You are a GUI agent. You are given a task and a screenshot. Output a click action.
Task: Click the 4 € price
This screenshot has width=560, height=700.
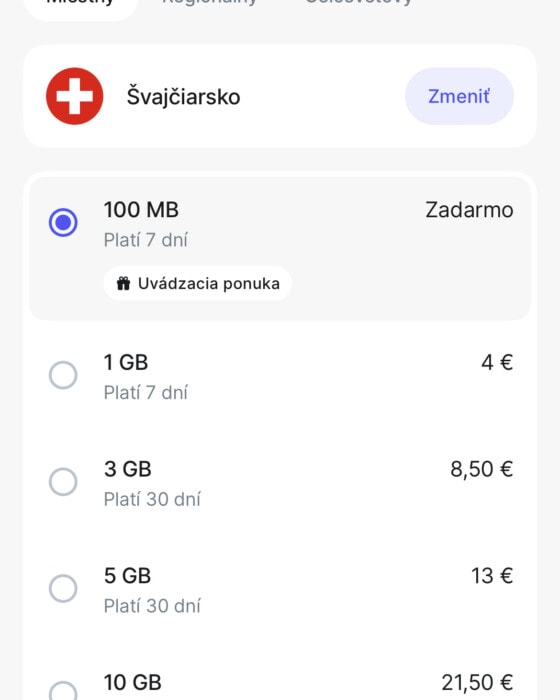point(497,362)
